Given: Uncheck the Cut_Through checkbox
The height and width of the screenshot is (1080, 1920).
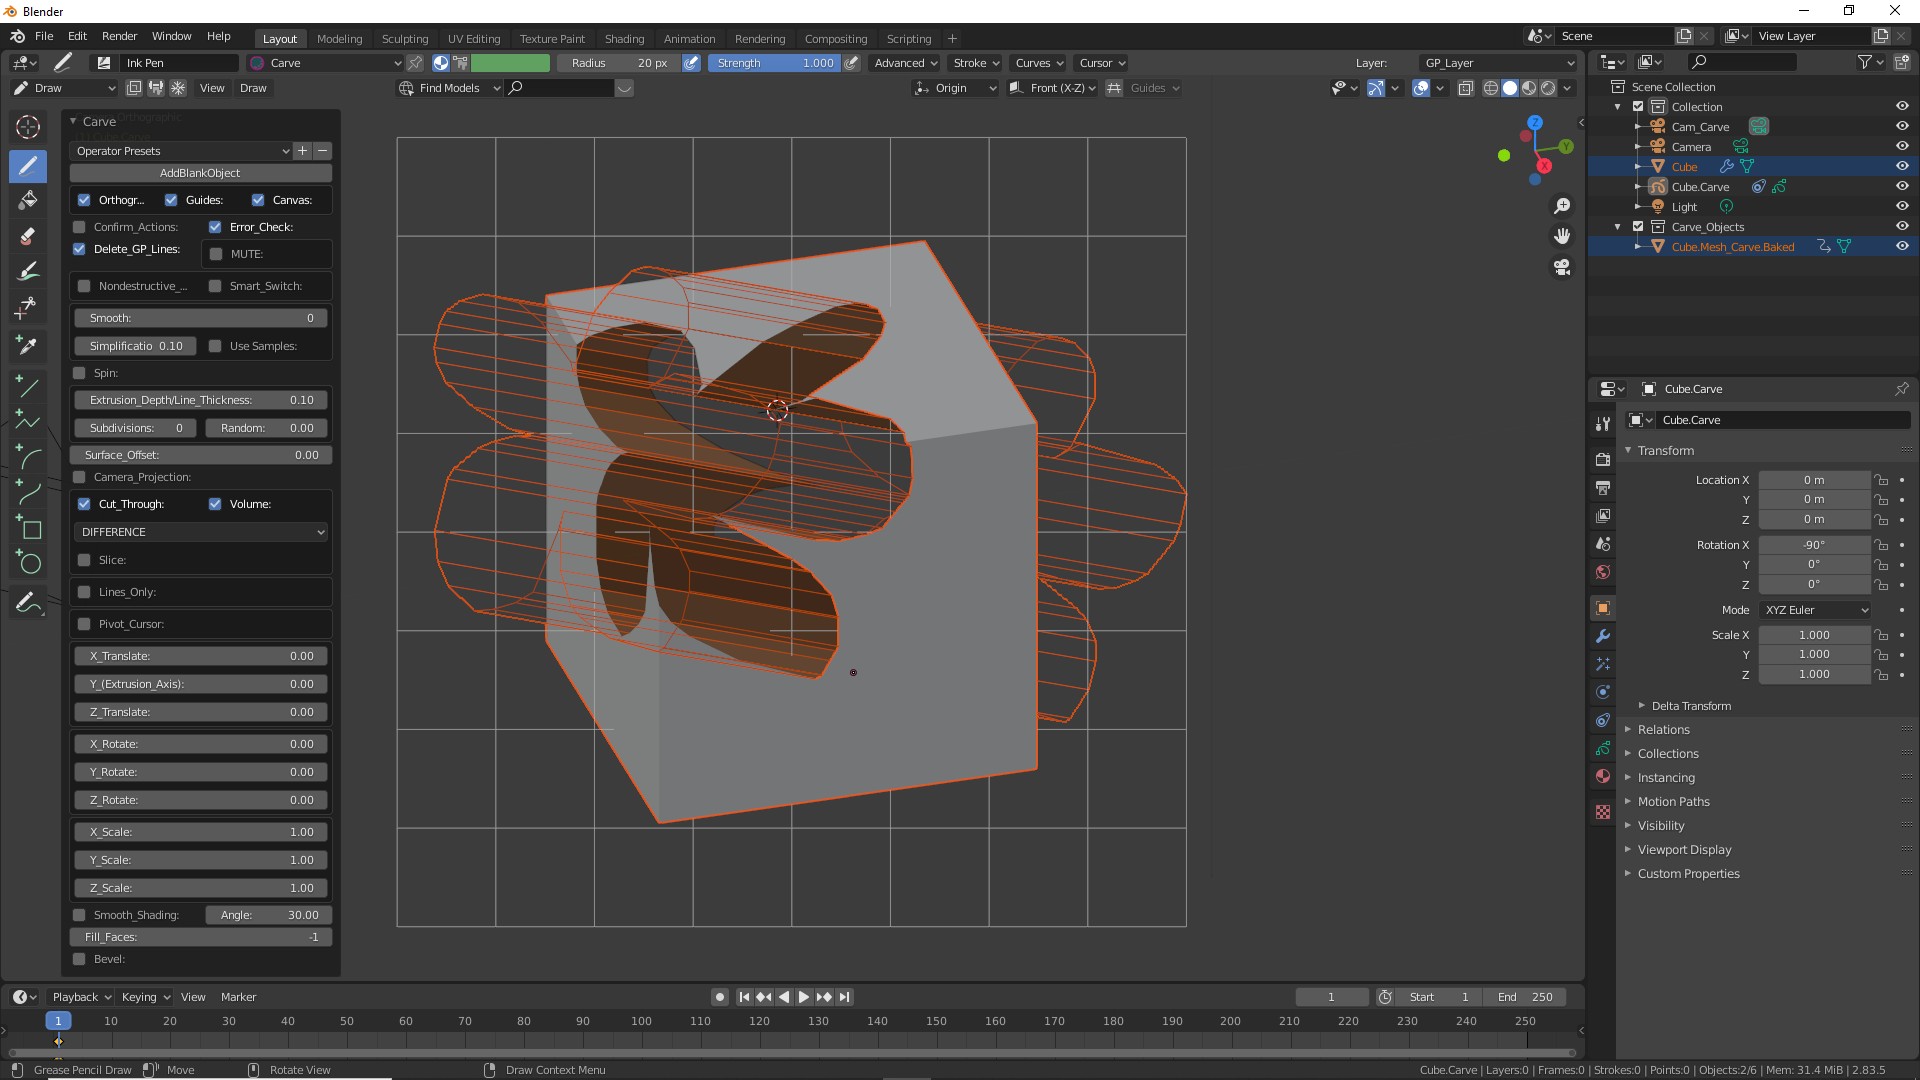Looking at the screenshot, I should (x=85, y=504).
